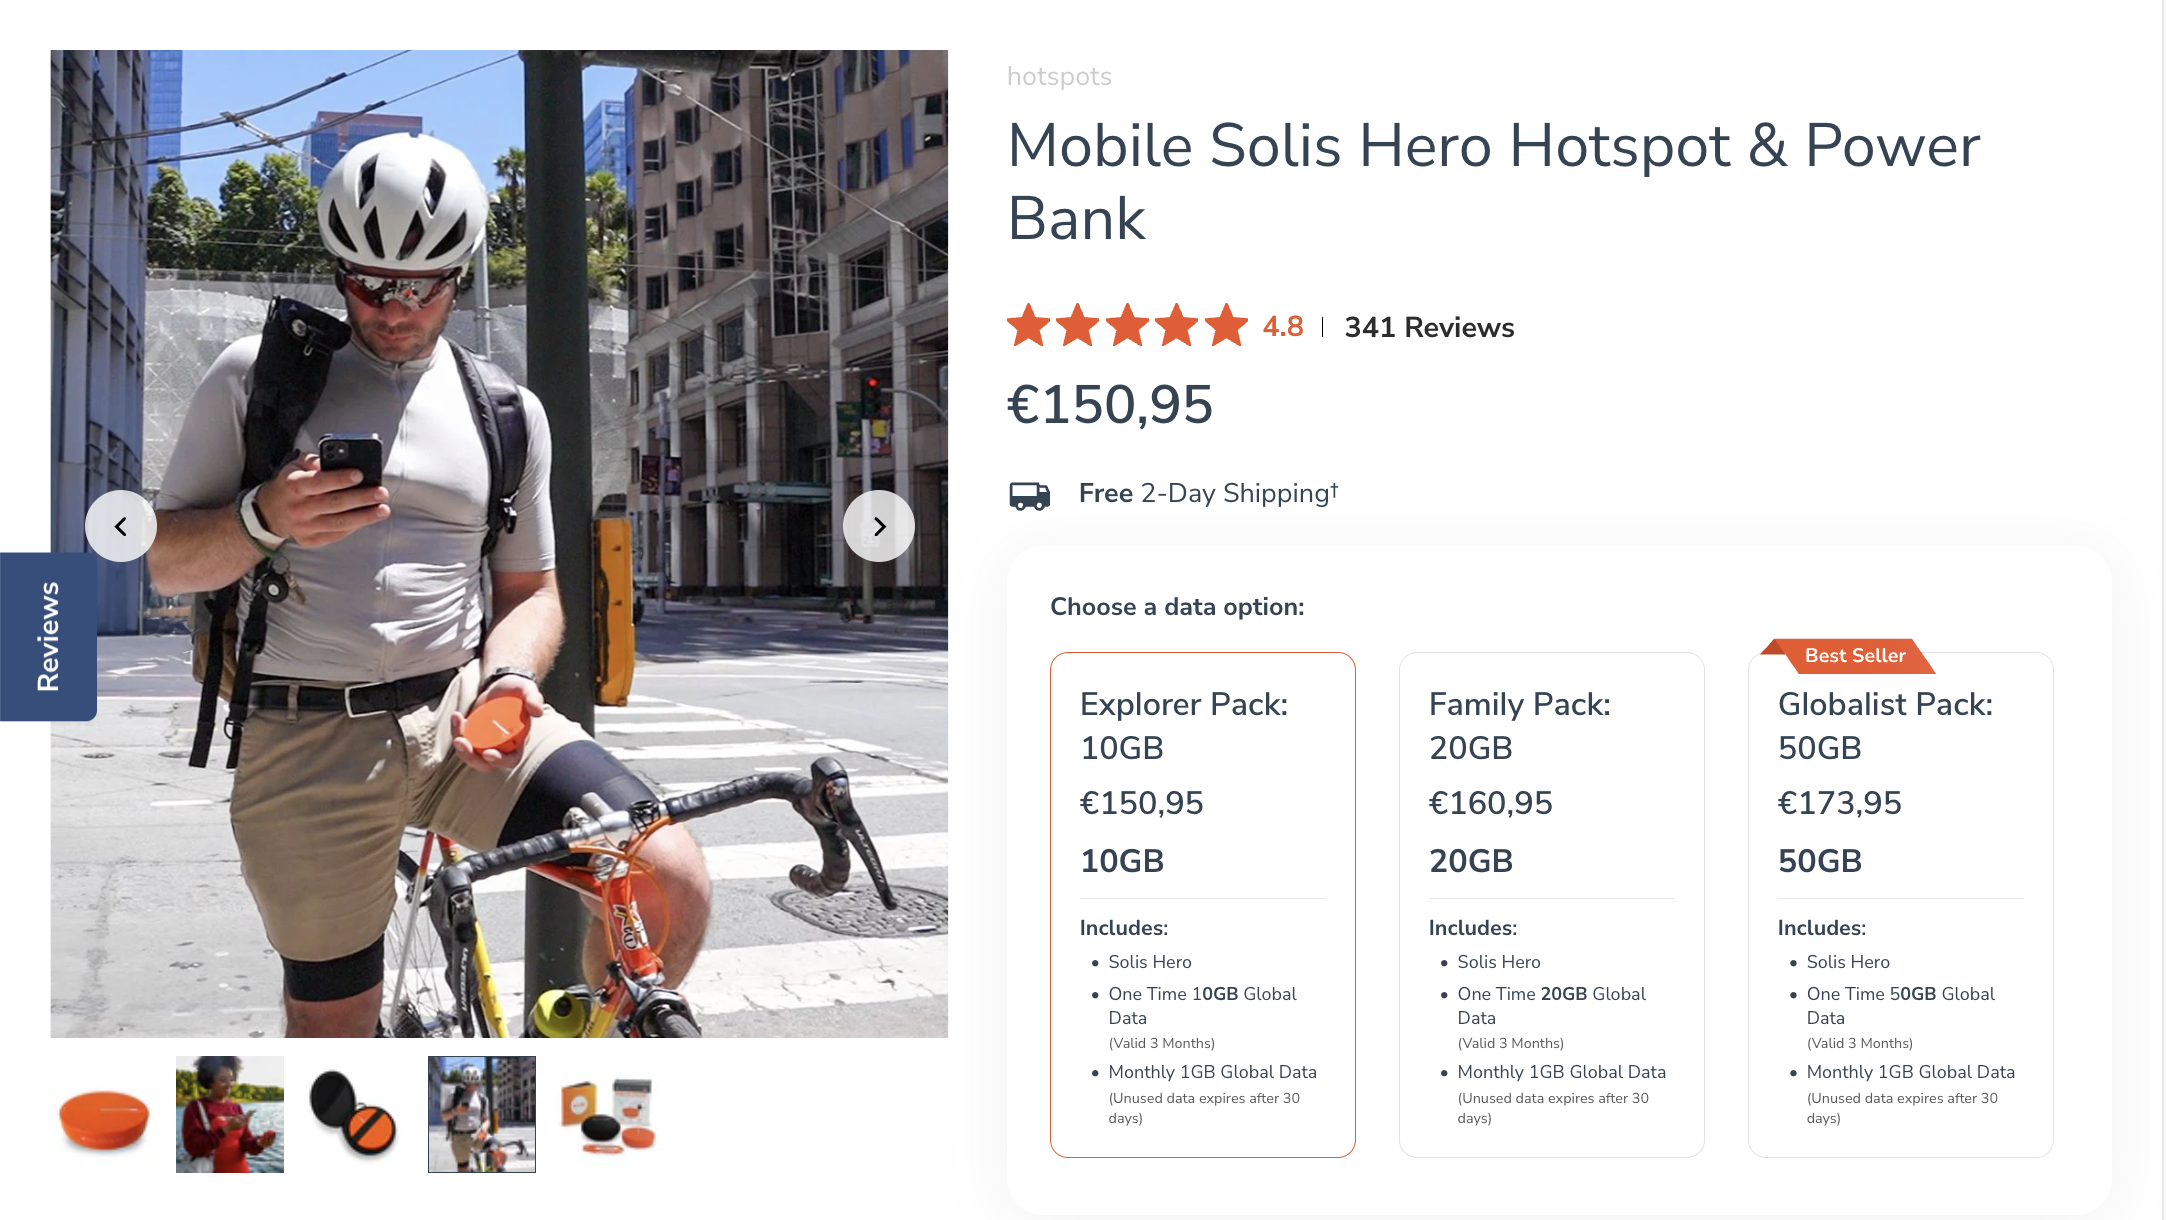
Task: Advance to the next product image
Action: [x=878, y=526]
